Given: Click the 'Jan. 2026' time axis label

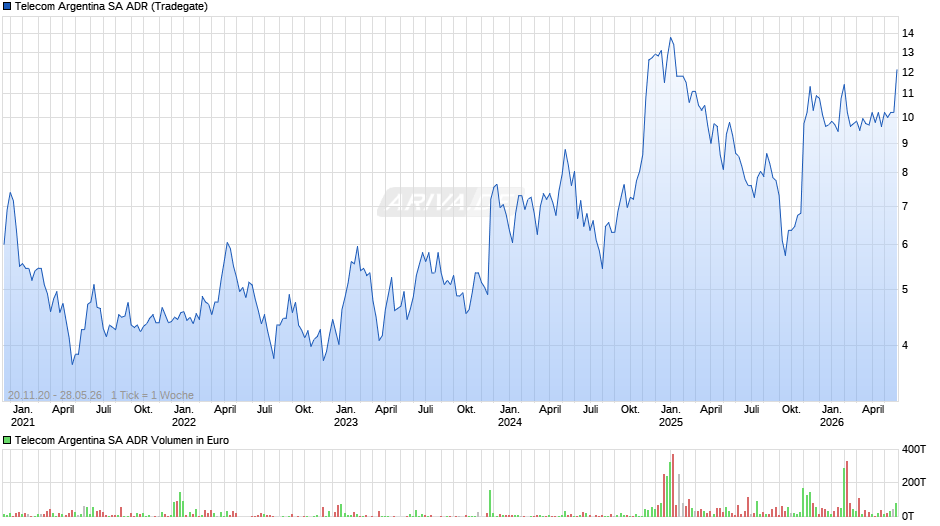Looking at the screenshot, I should [x=831, y=416].
